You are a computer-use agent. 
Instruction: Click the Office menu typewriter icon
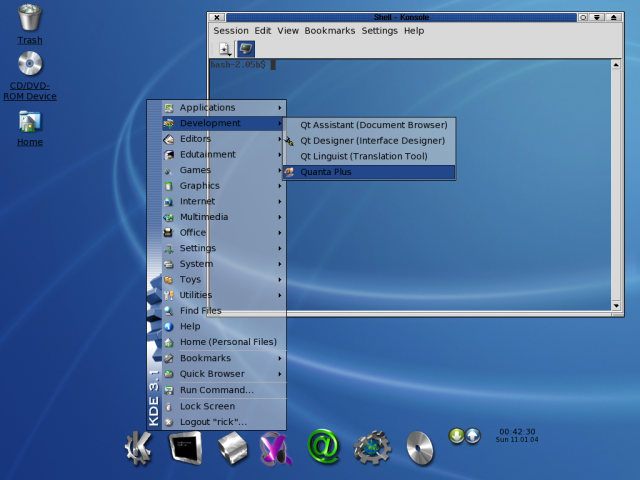point(169,233)
